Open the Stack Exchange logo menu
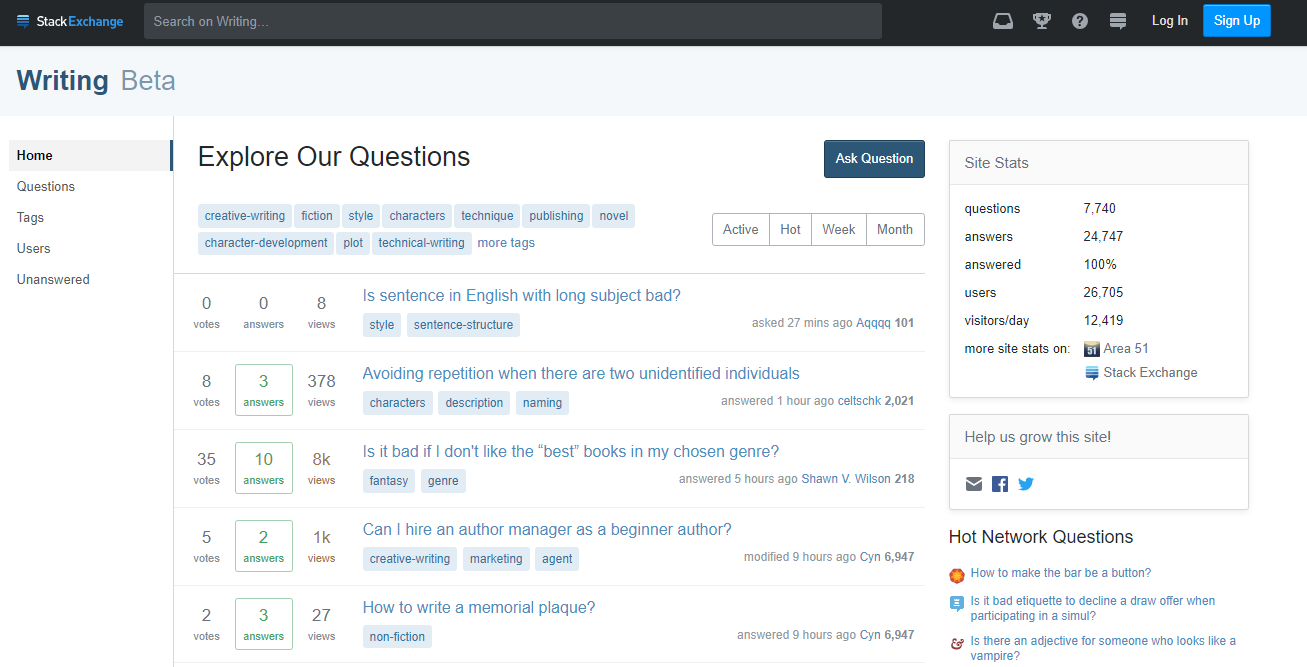Screen dimensions: 1307x667 point(70,21)
